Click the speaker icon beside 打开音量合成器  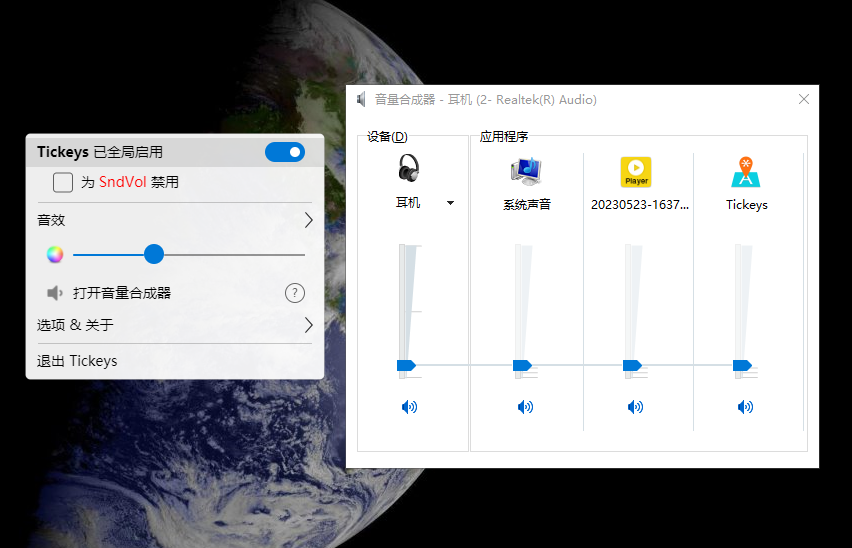[54, 293]
